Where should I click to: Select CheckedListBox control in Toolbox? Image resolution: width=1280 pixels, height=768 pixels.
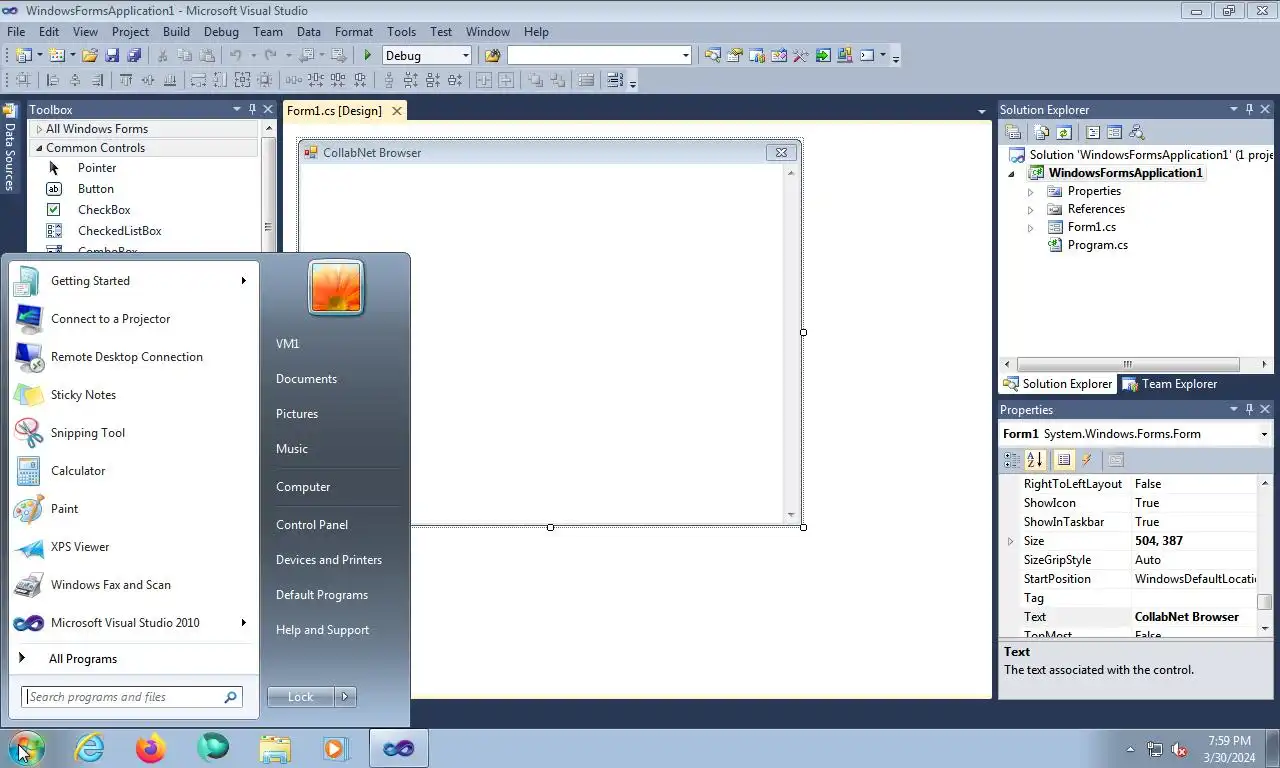pos(119,231)
